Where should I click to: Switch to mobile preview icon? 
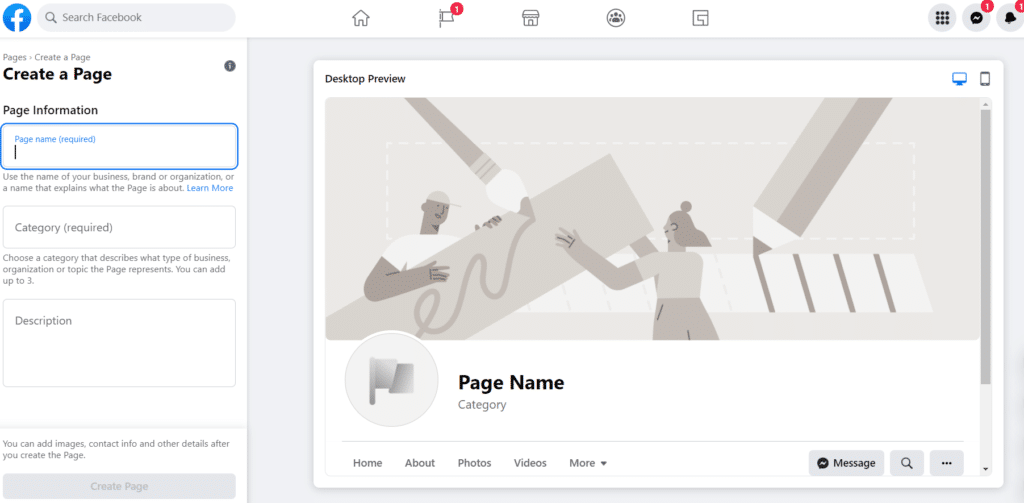pyautogui.click(x=985, y=79)
